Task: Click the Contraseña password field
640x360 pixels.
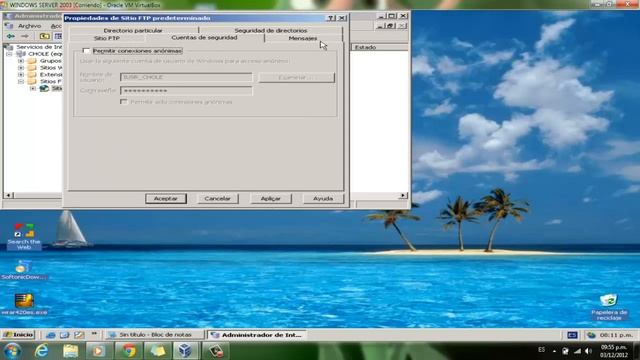Action: (186, 91)
